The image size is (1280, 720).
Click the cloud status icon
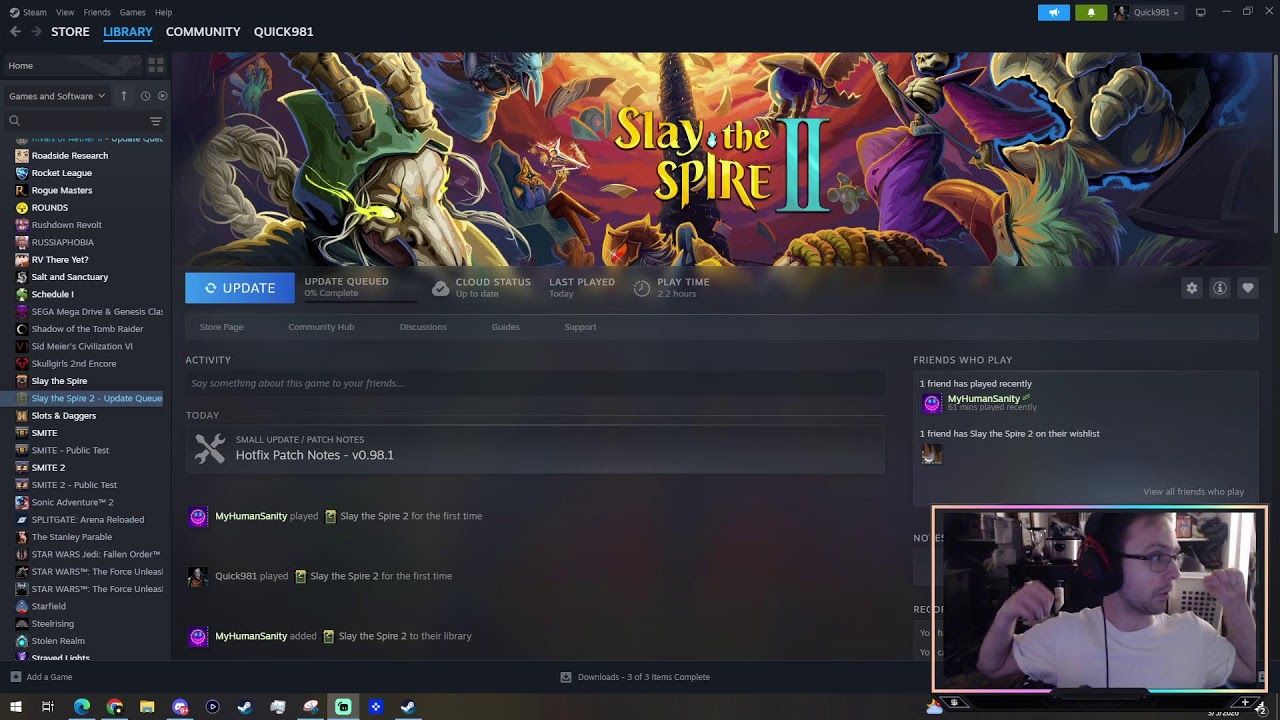440,288
